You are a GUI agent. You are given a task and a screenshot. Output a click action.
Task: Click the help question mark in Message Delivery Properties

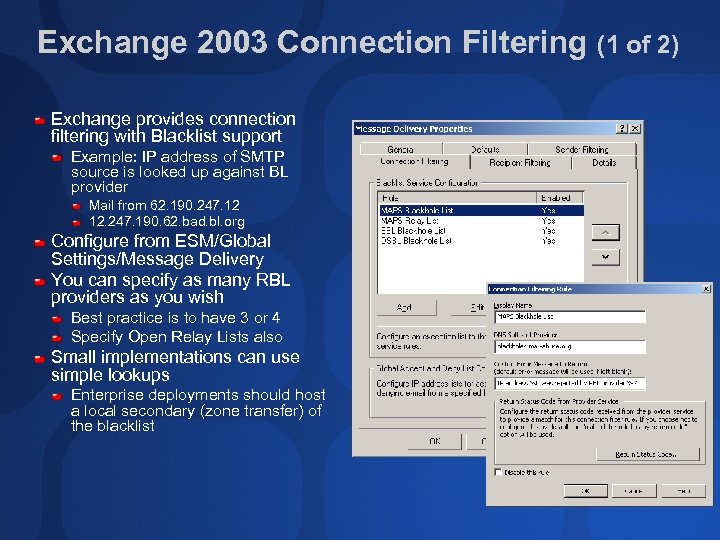point(621,129)
